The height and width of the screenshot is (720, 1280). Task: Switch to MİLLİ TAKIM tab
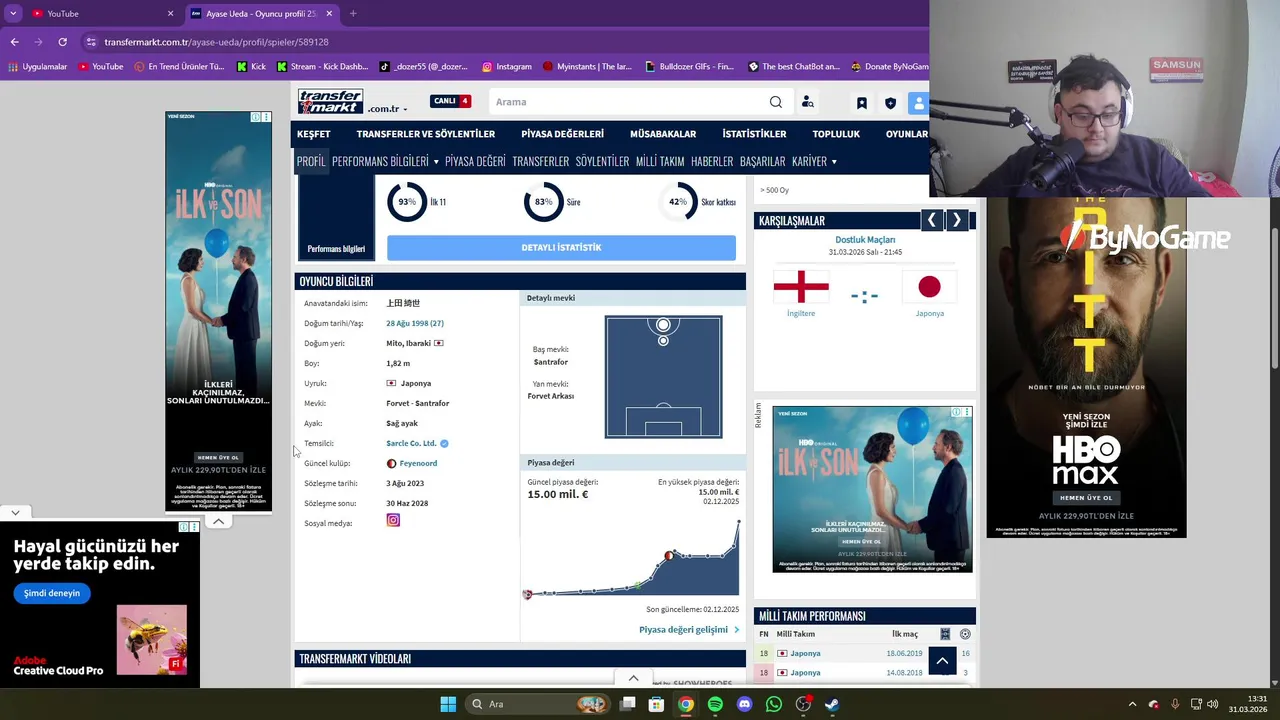click(660, 161)
